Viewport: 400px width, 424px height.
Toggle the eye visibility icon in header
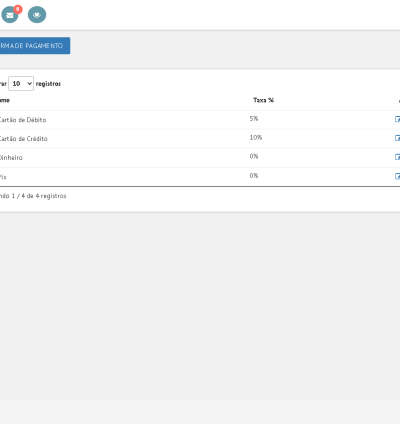37,15
